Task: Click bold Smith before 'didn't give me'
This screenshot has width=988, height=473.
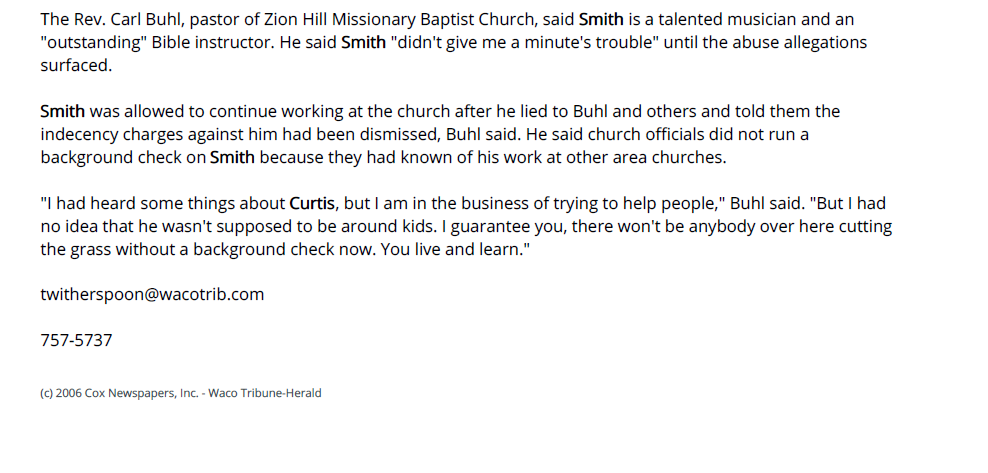Action: coord(364,43)
